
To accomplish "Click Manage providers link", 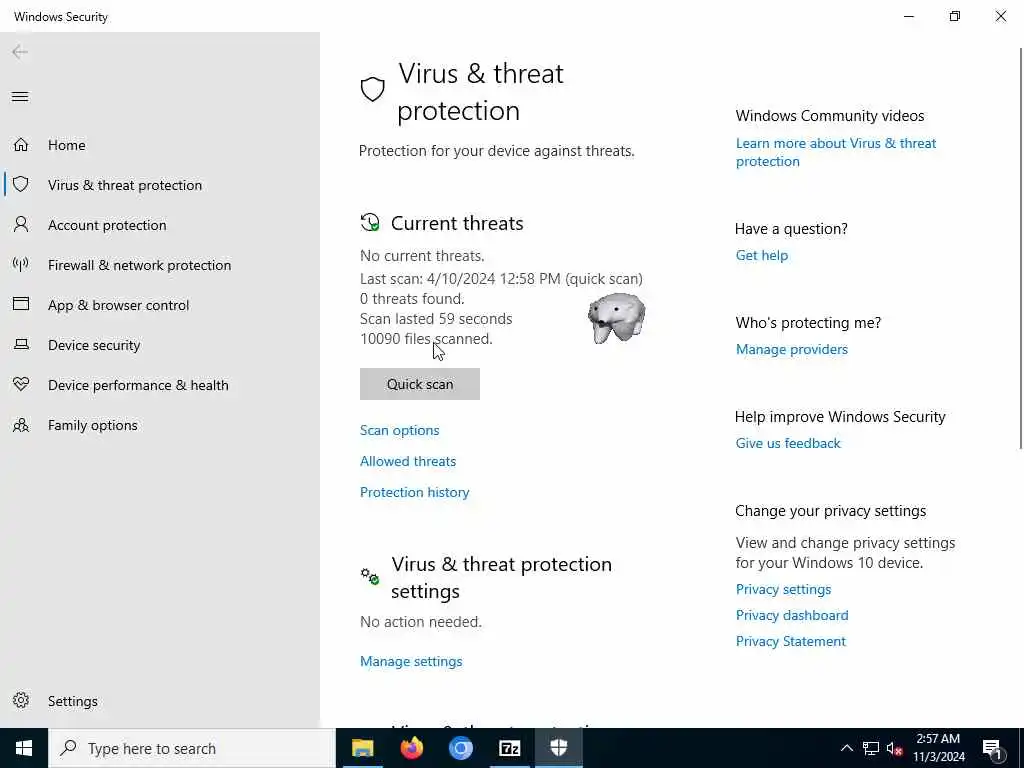I will pyautogui.click(x=791, y=349).
